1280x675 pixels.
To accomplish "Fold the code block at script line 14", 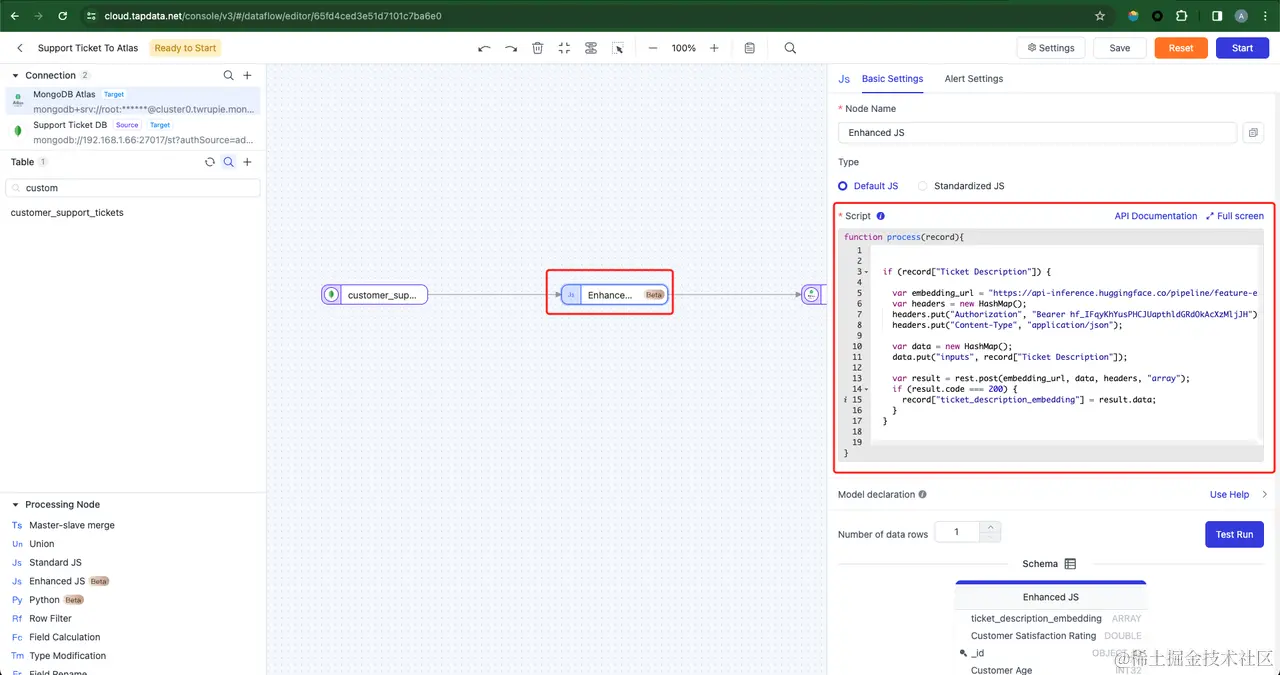I will click(867, 389).
